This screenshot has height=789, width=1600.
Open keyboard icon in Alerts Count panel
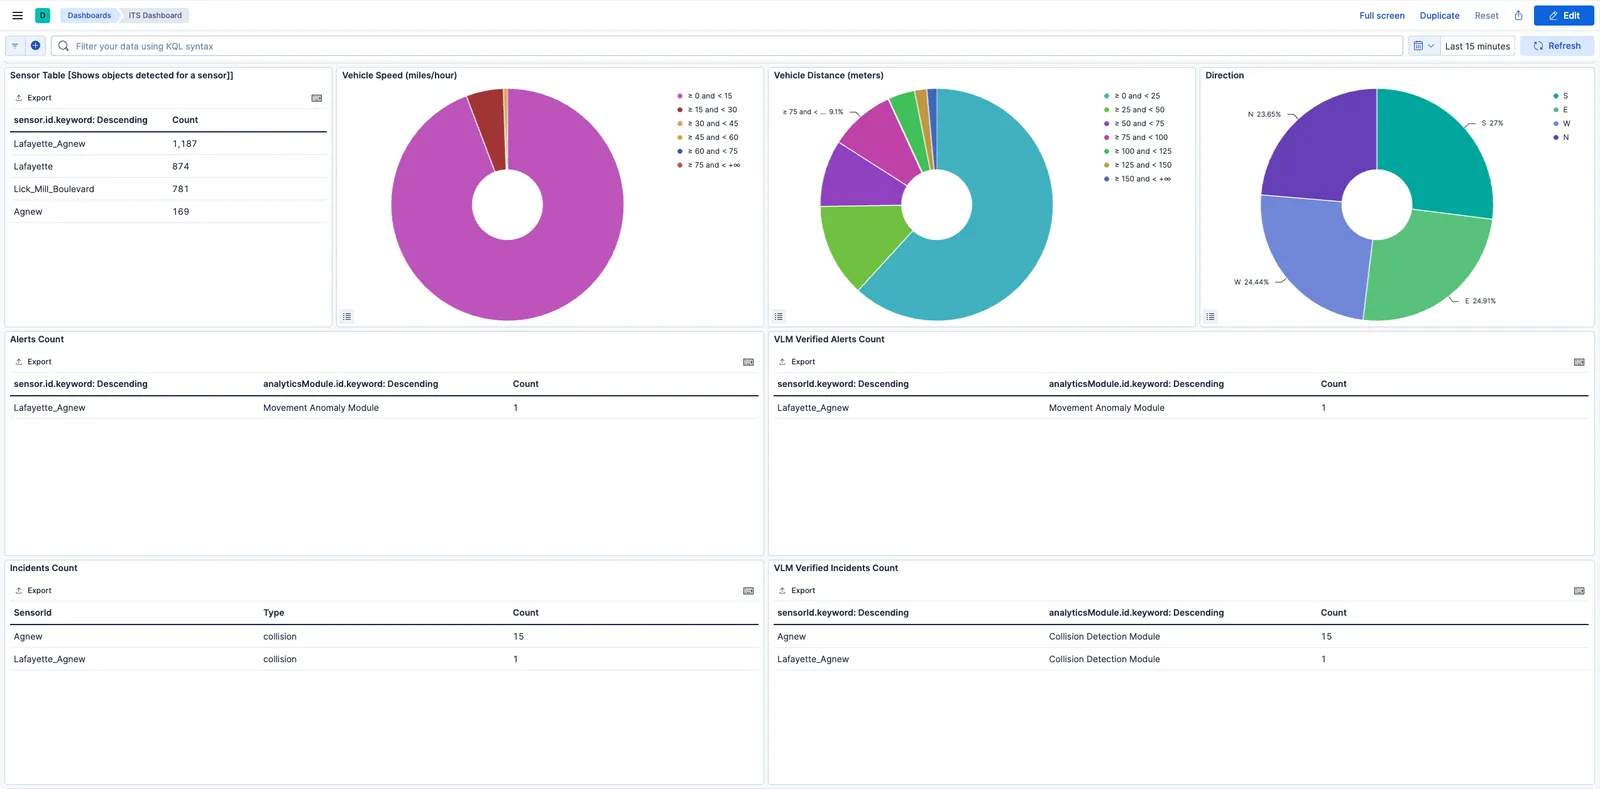click(748, 362)
